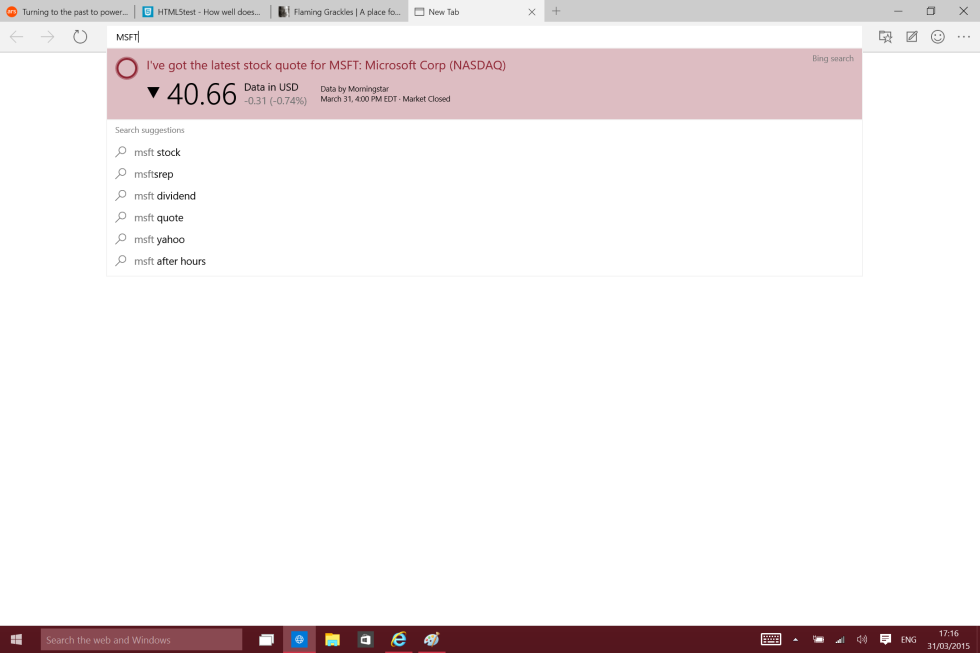Open the File Explorer taskbar icon
Screen dimensions: 980x653
[332, 640]
